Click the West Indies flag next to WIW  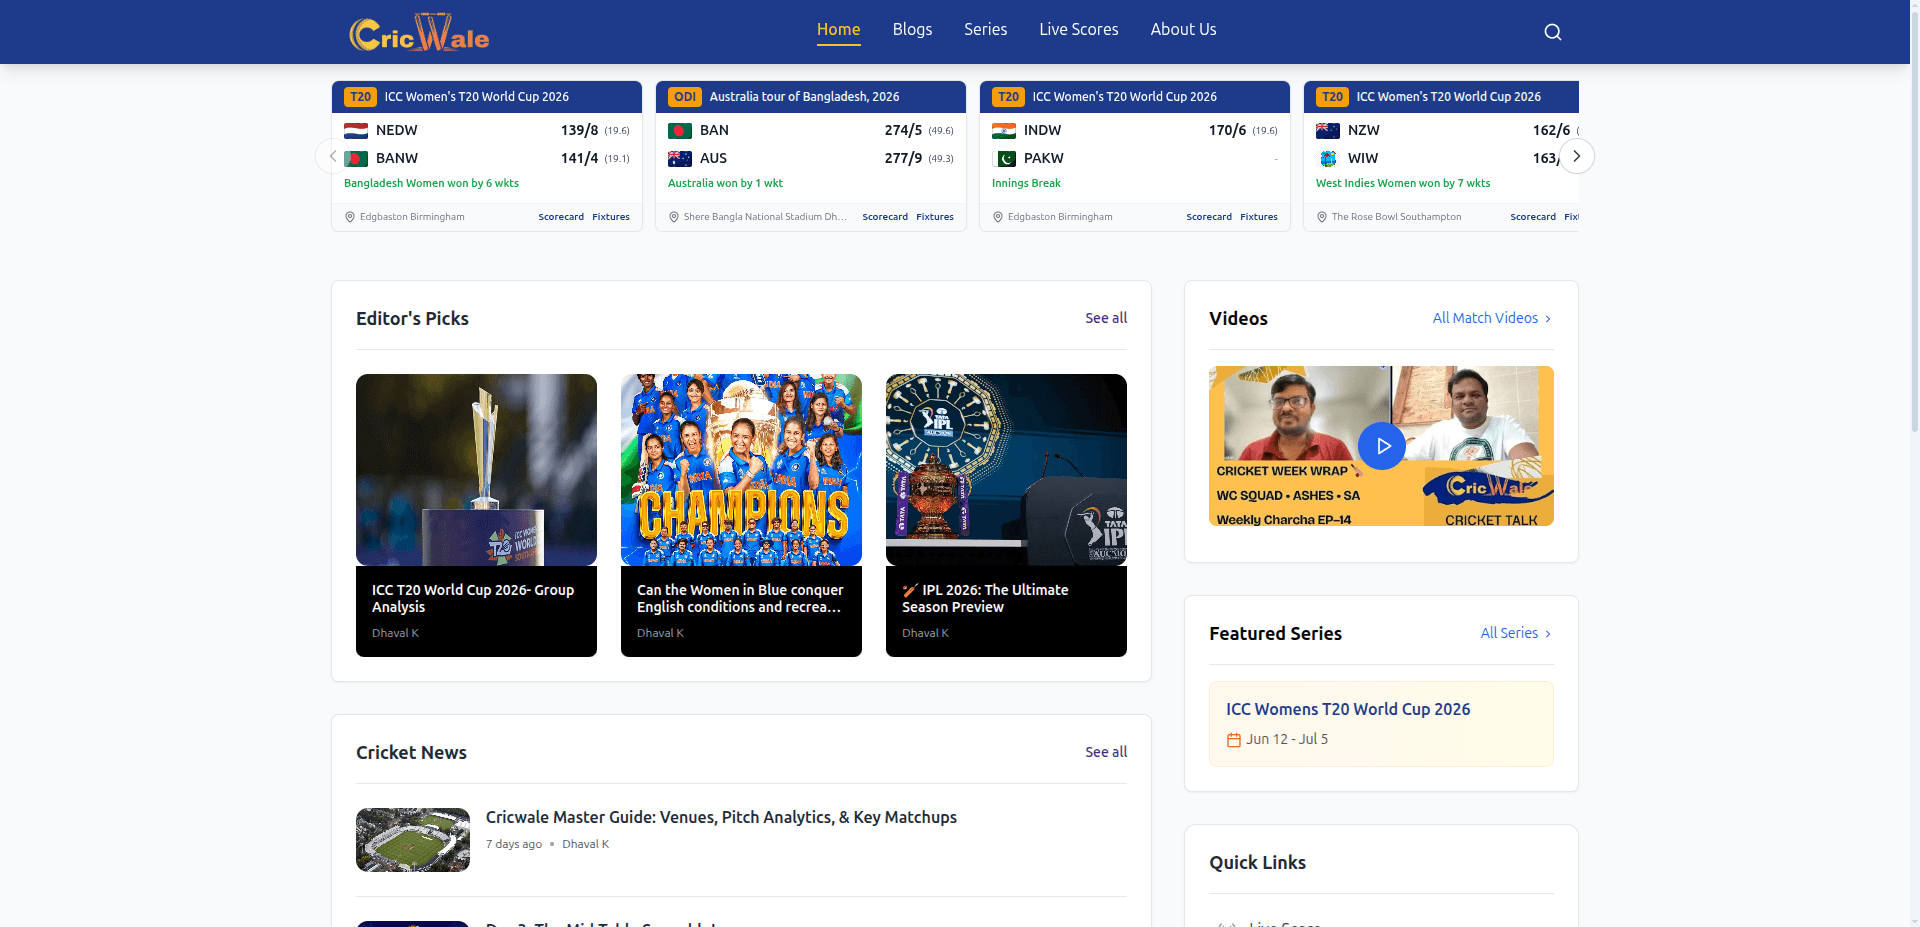click(1328, 159)
